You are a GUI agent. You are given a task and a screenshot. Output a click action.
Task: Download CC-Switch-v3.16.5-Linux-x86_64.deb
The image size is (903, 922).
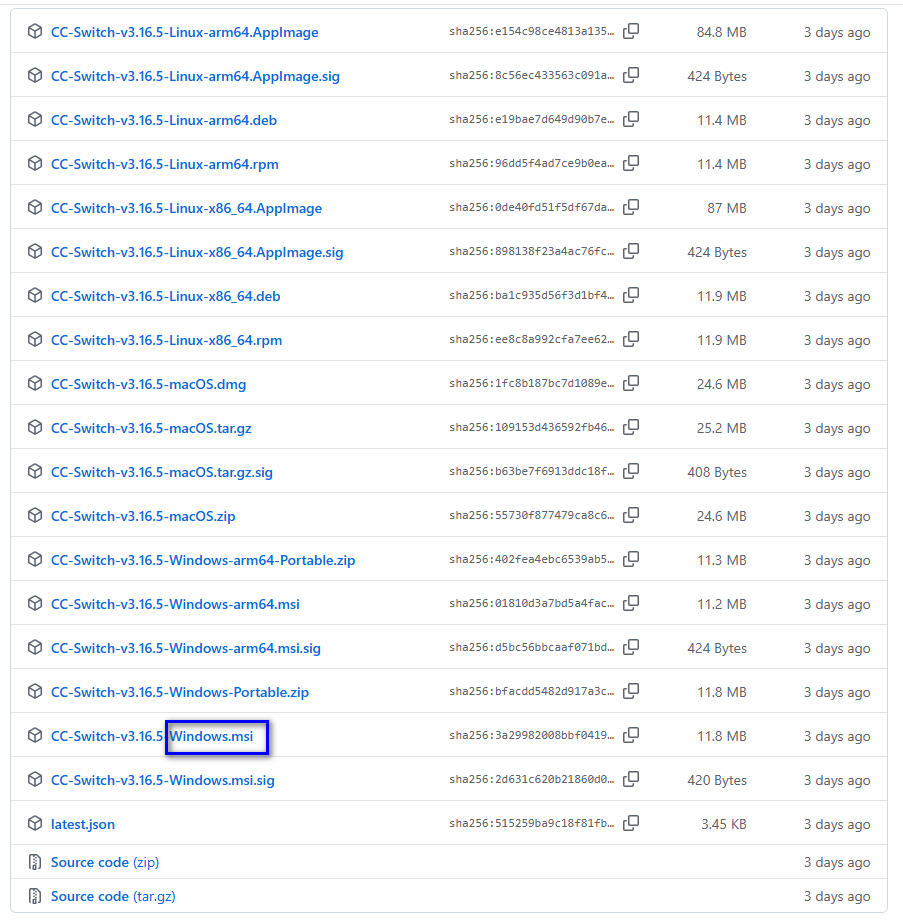pos(165,296)
